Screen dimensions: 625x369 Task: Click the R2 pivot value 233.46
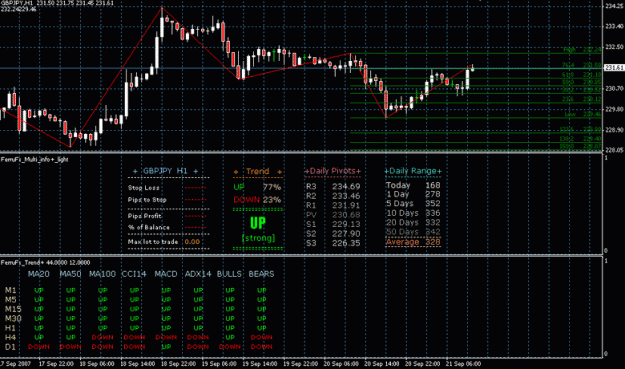346,196
